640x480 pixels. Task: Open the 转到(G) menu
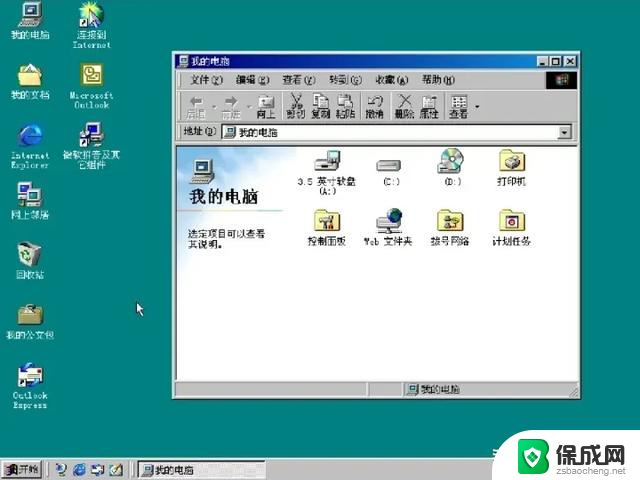click(x=345, y=80)
